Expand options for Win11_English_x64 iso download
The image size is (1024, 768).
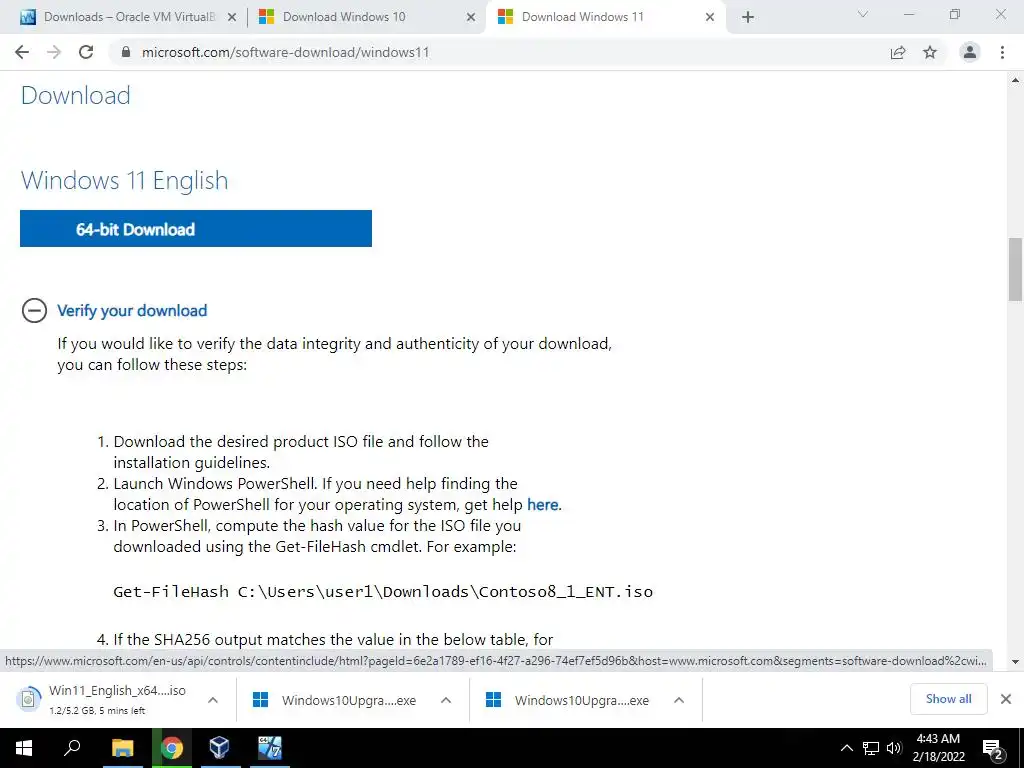click(213, 699)
